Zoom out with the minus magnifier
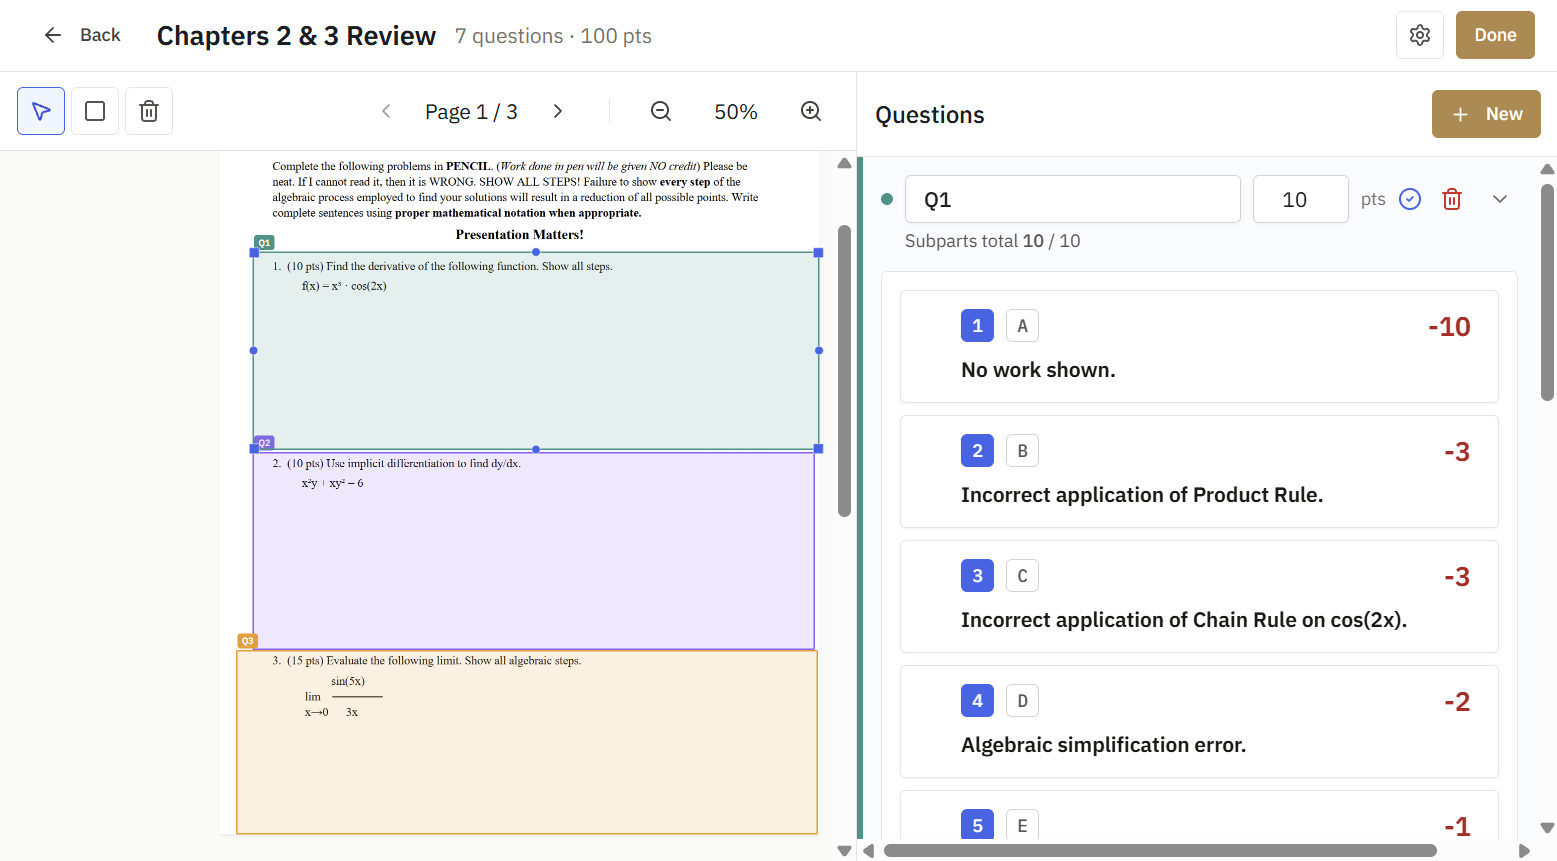The width and height of the screenshot is (1557, 861). pyautogui.click(x=661, y=111)
